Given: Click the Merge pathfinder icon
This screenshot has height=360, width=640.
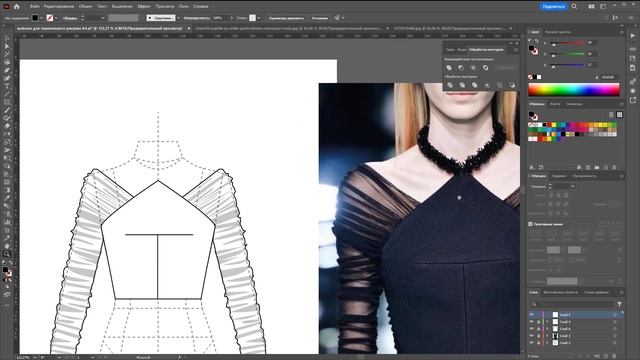Looking at the screenshot, I should pos(474,85).
